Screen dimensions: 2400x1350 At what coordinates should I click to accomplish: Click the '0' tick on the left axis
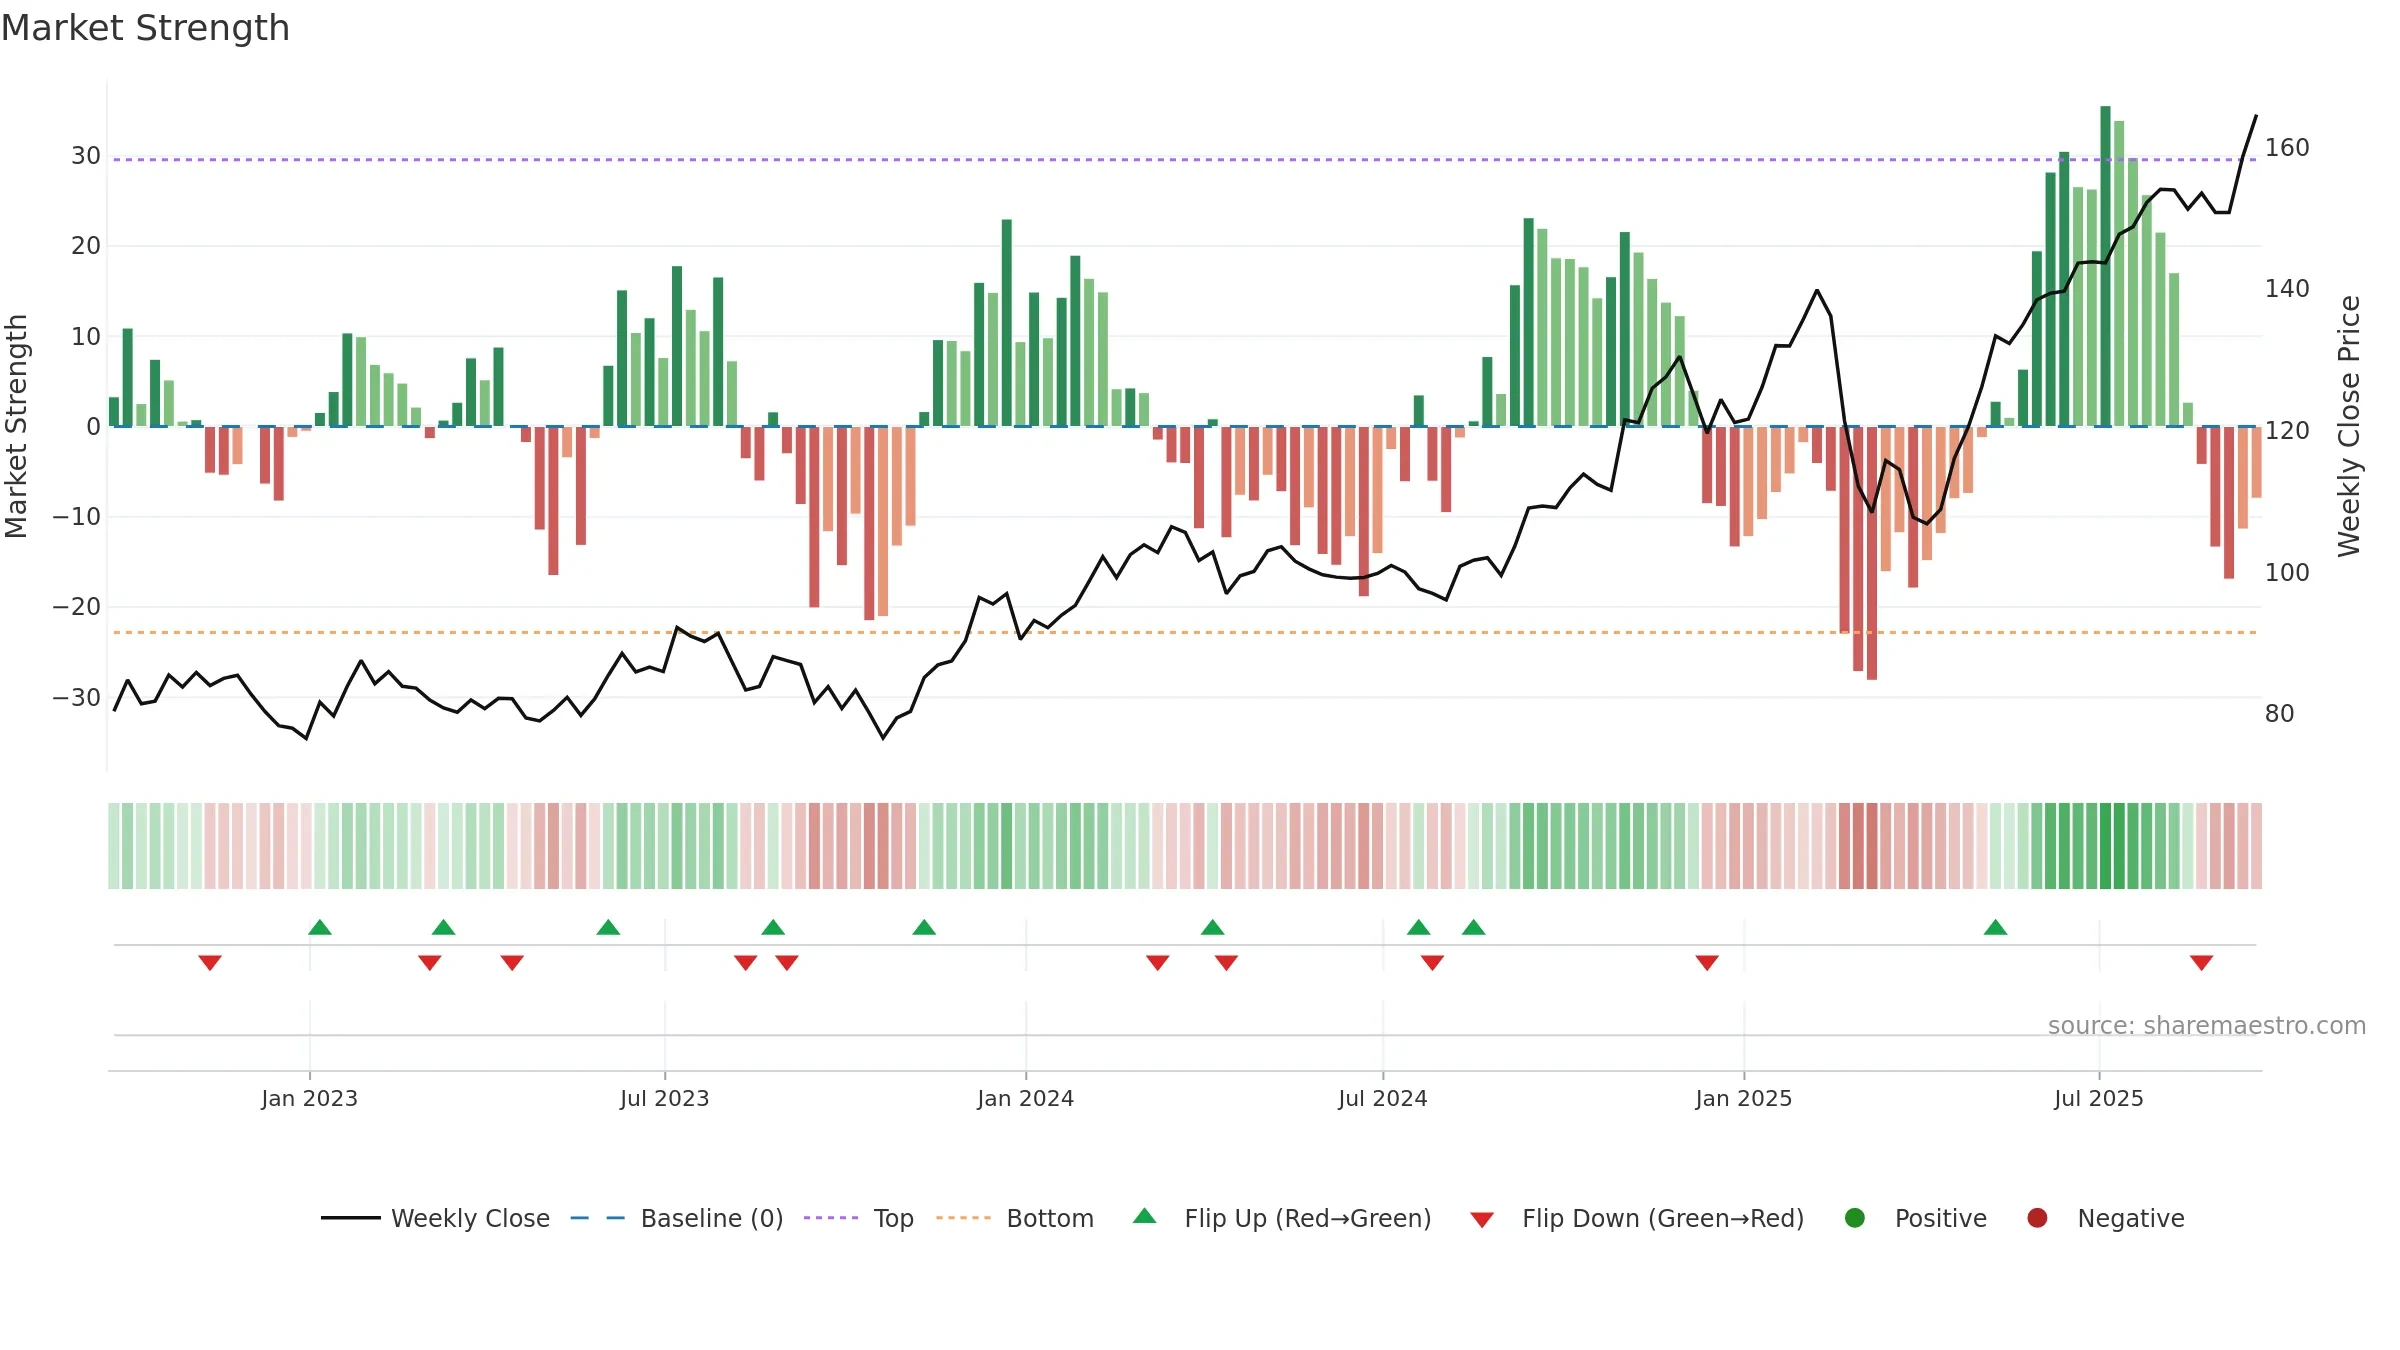coord(94,427)
